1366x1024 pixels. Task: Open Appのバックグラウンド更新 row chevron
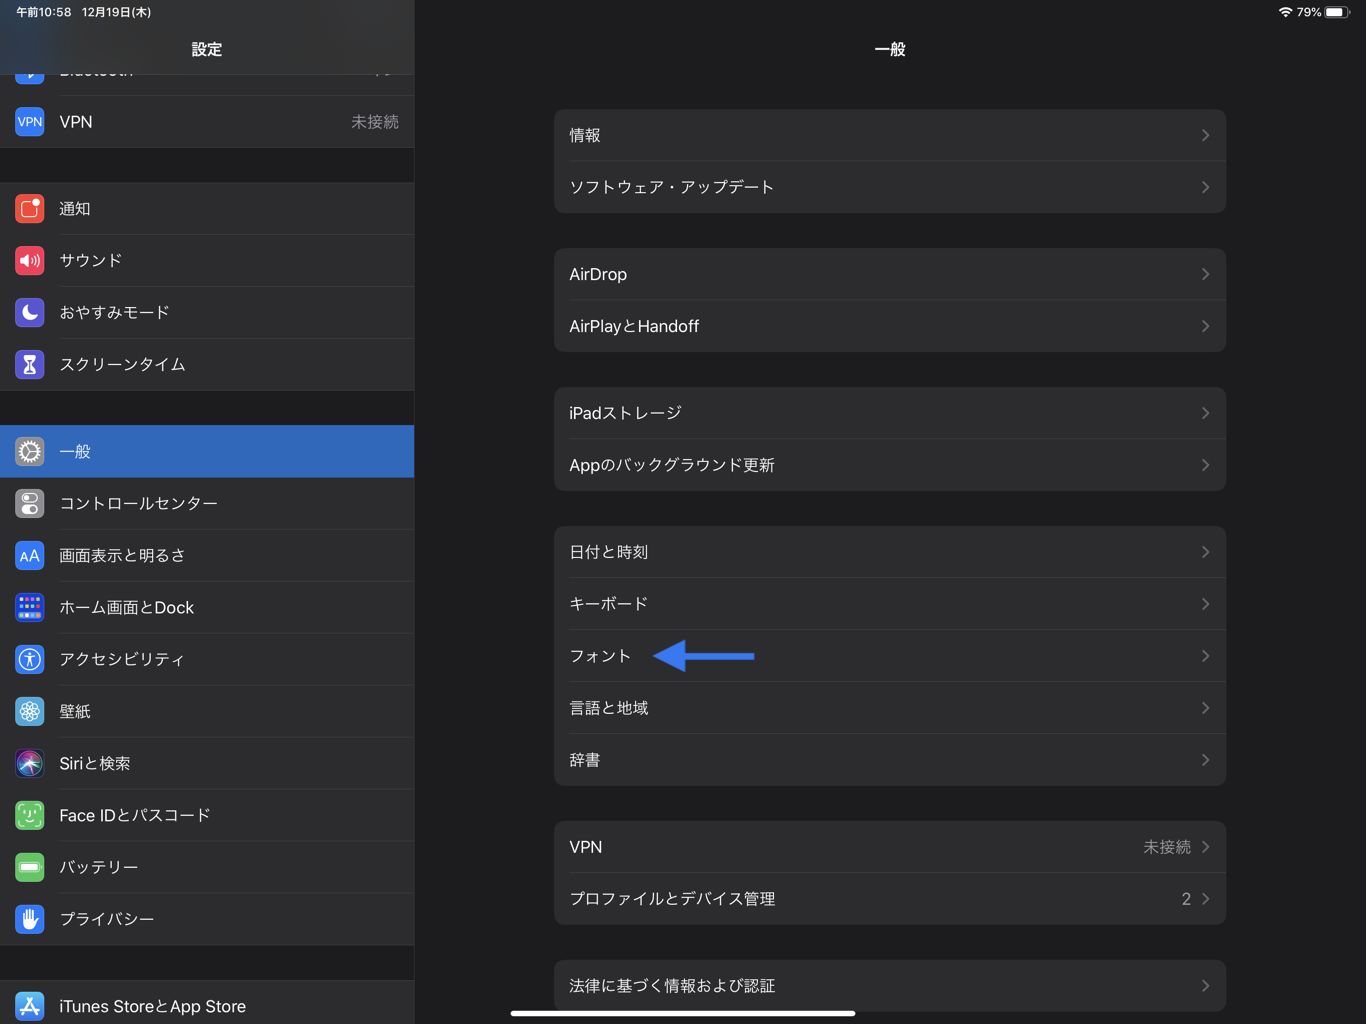click(1205, 465)
